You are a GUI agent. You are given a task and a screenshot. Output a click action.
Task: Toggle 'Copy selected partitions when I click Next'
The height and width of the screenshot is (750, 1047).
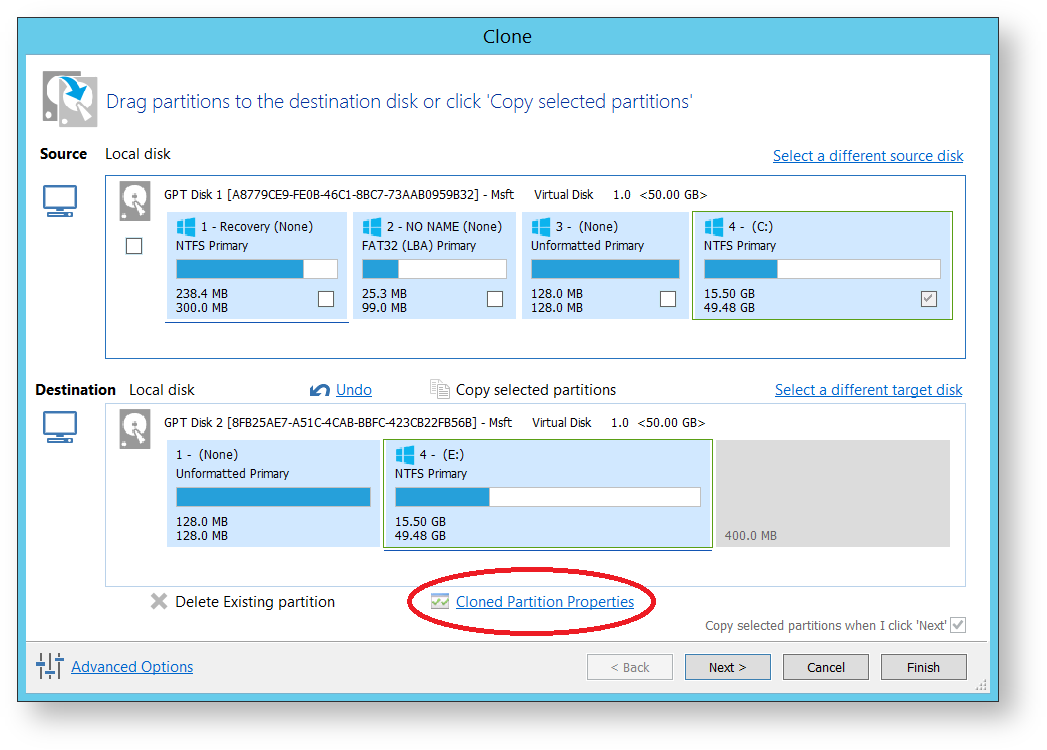pos(958,625)
